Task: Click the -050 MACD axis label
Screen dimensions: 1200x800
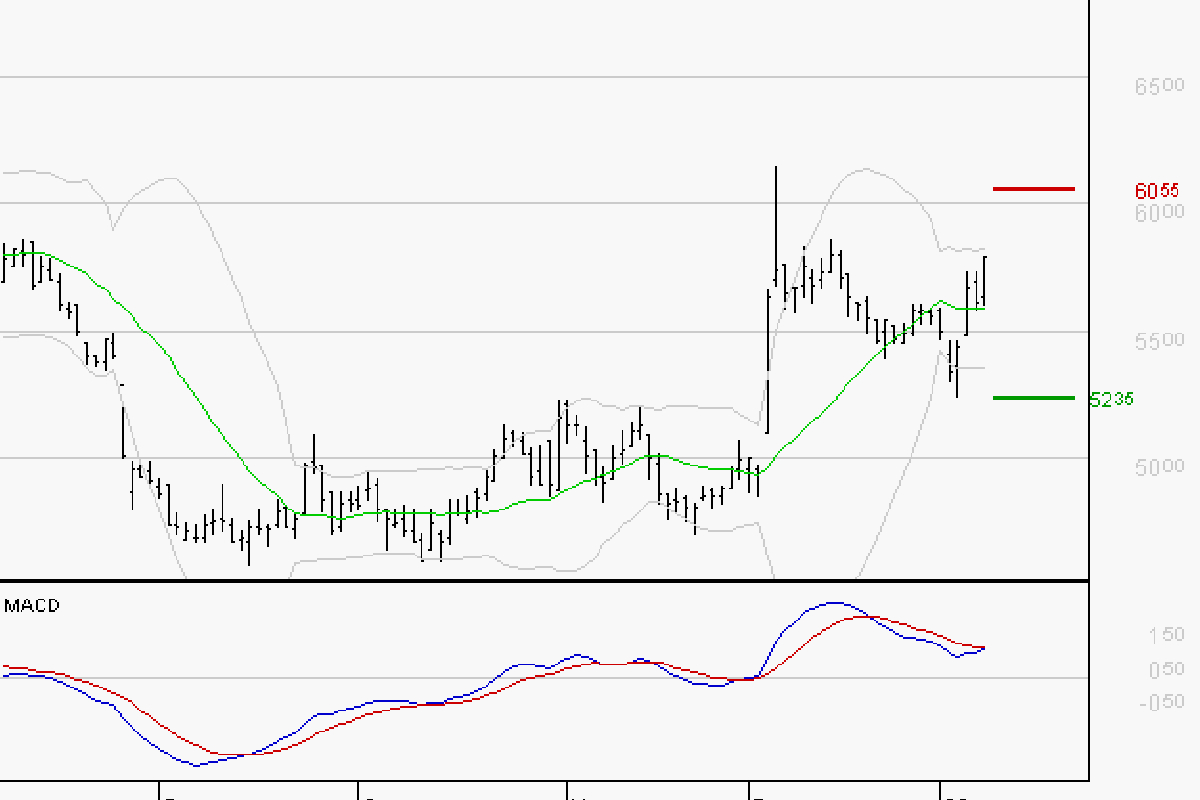Action: coord(1163,701)
